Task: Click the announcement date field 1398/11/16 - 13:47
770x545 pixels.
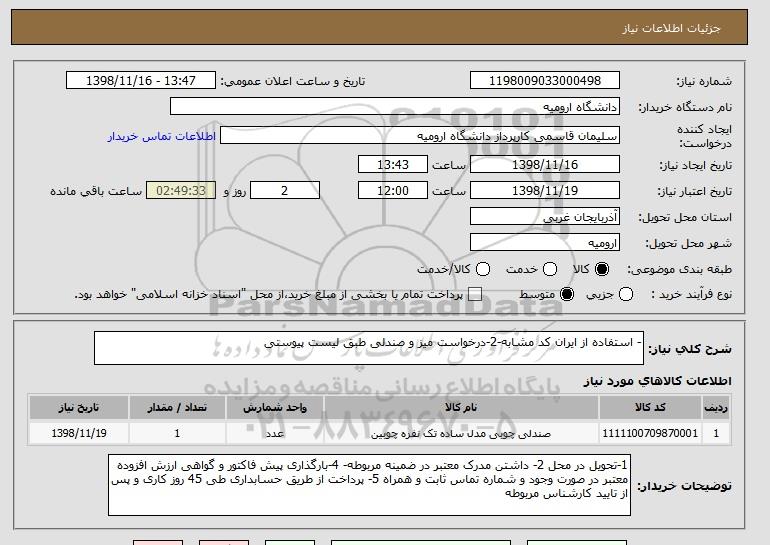Action: 141,81
